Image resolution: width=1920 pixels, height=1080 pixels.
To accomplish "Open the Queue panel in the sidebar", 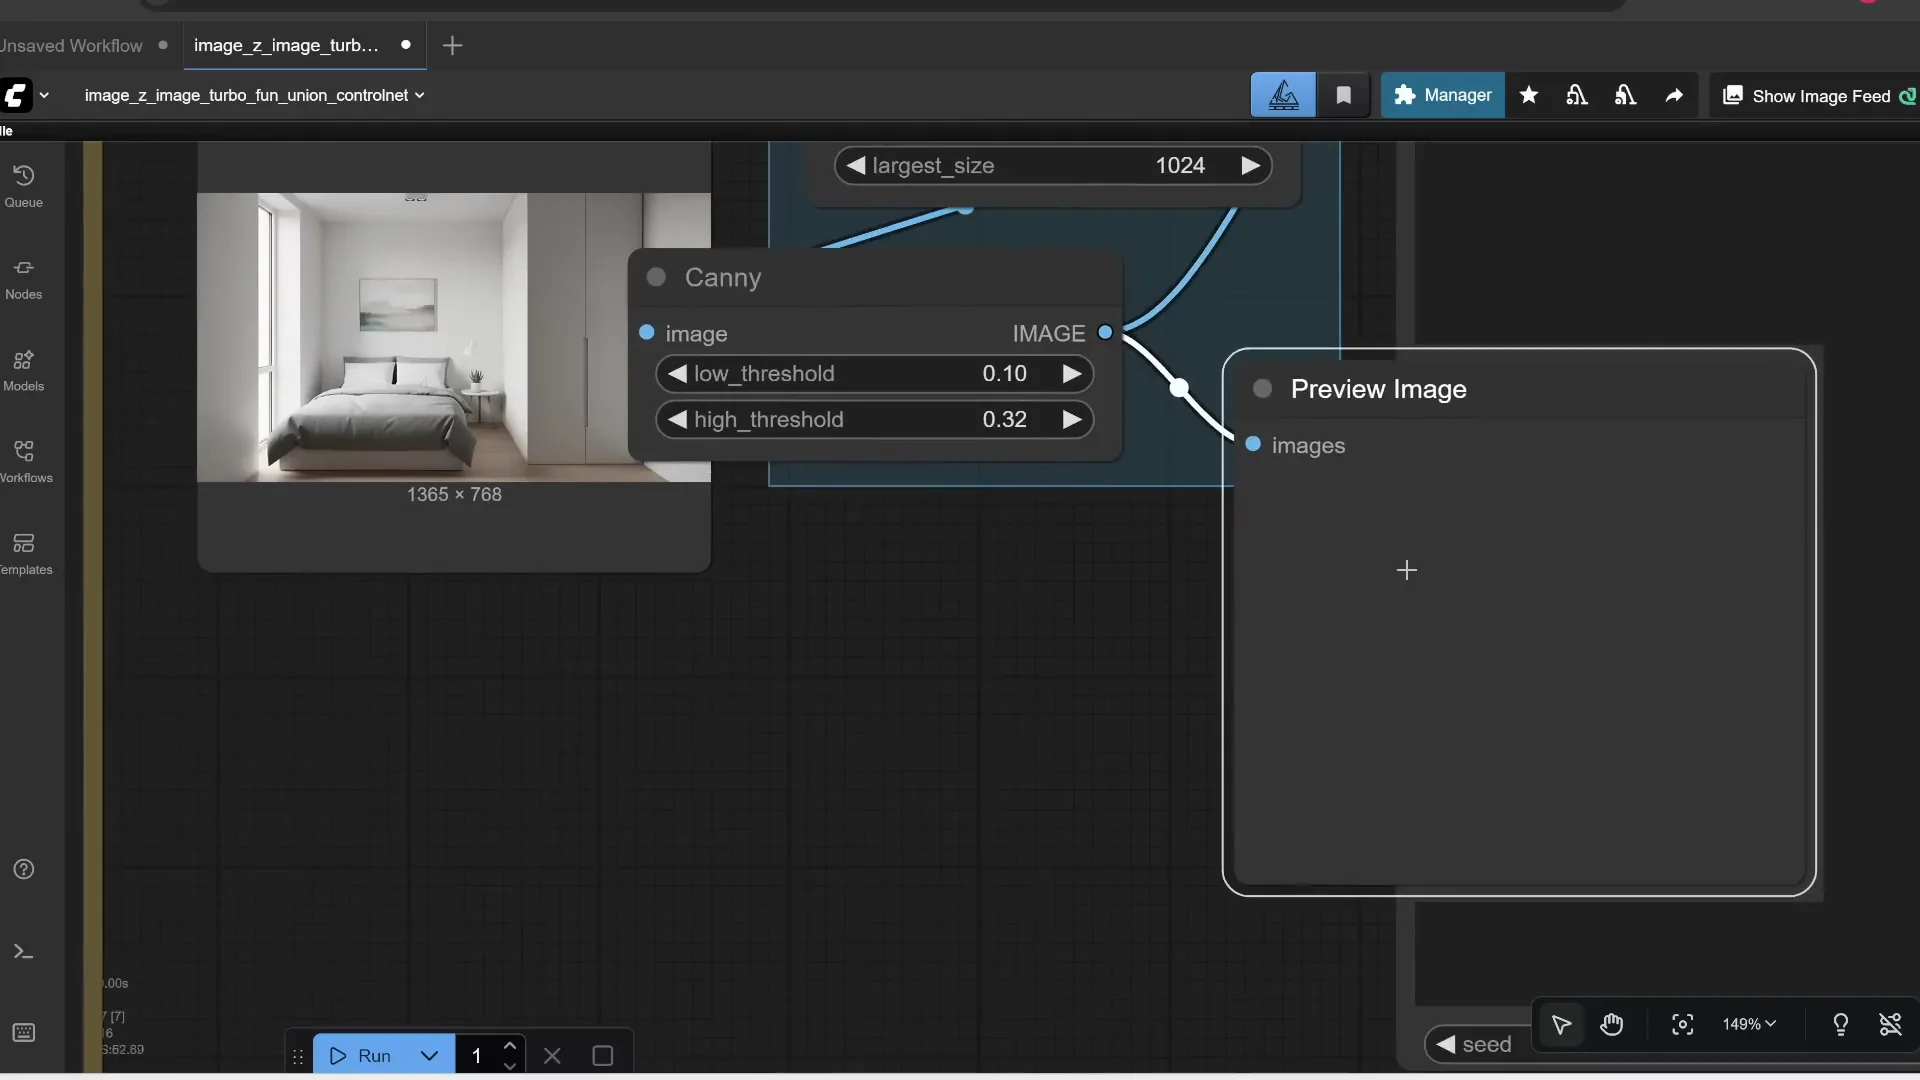I will click(23, 183).
